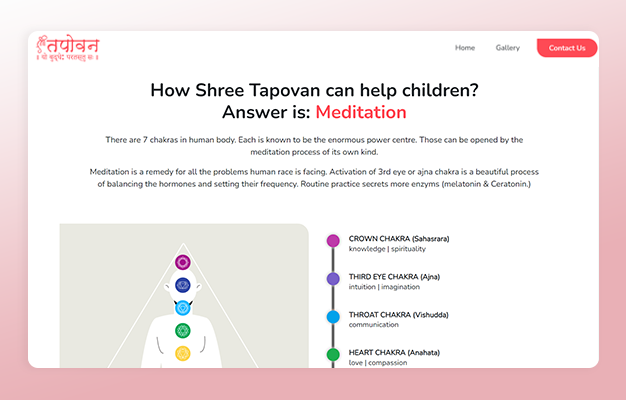Click the 'love | compassion' text

point(378,362)
